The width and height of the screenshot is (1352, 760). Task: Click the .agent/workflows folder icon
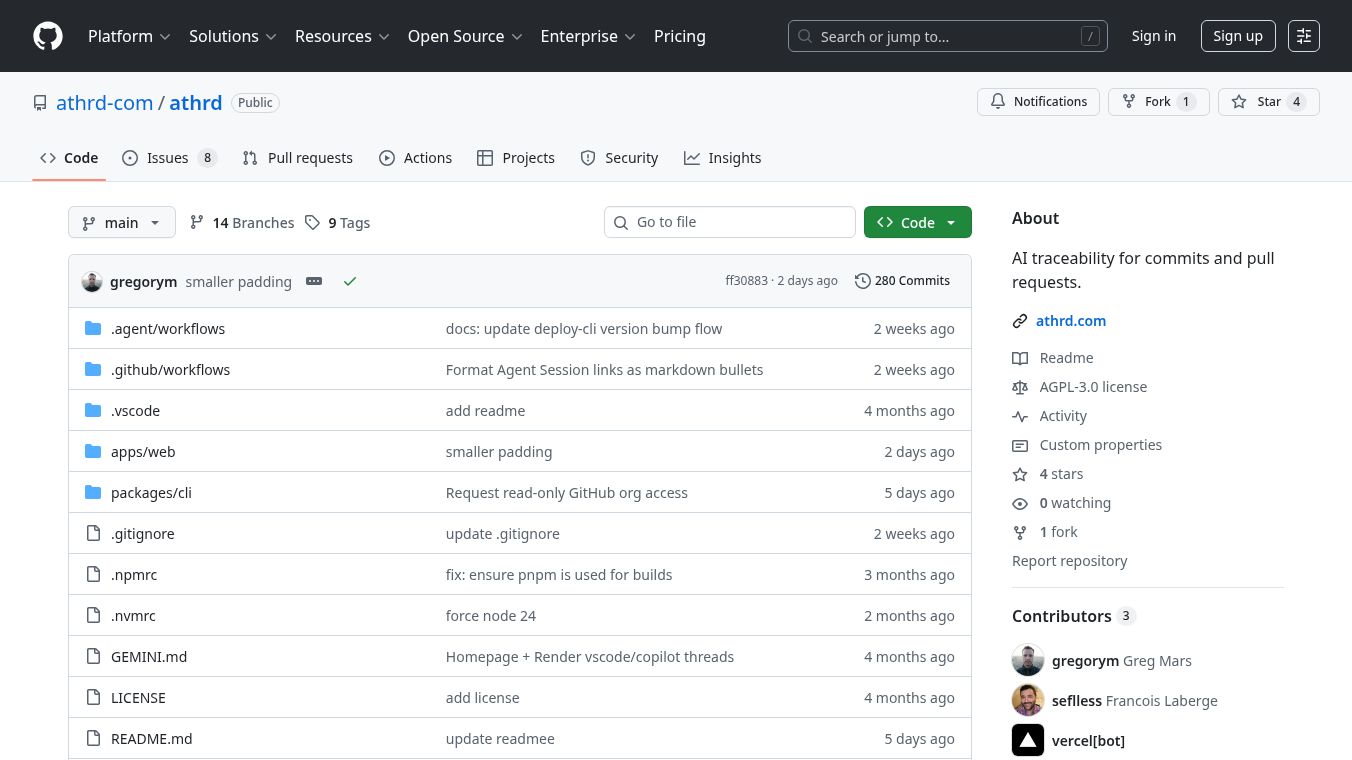coord(93,329)
